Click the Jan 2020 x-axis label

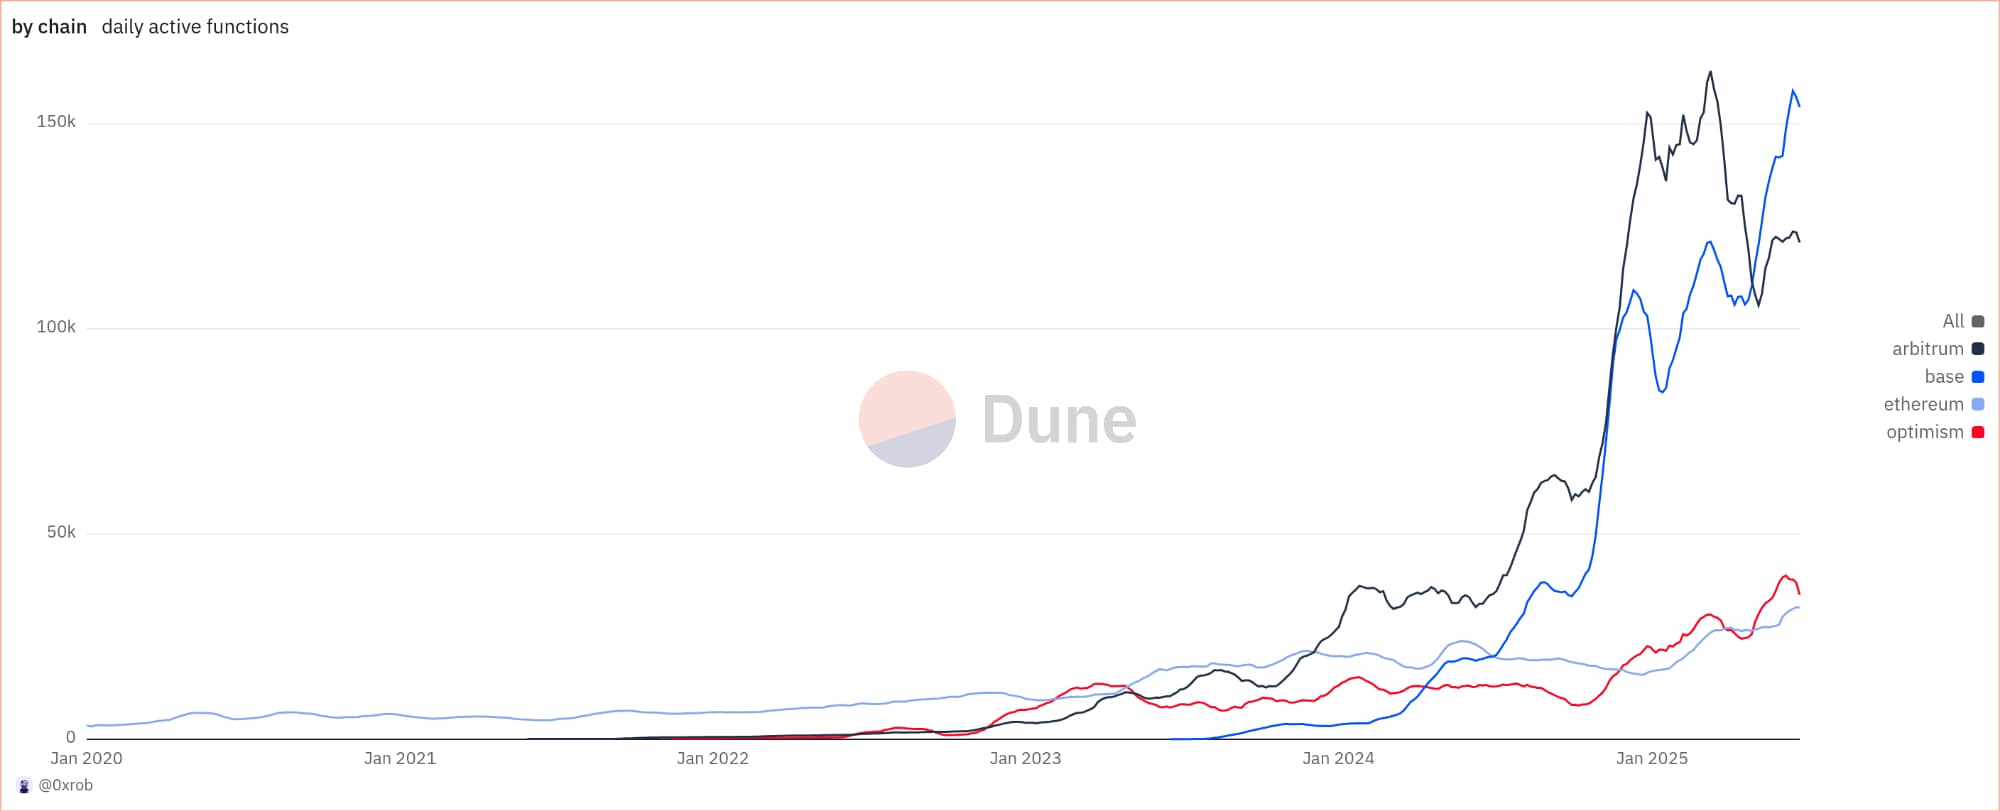point(86,758)
